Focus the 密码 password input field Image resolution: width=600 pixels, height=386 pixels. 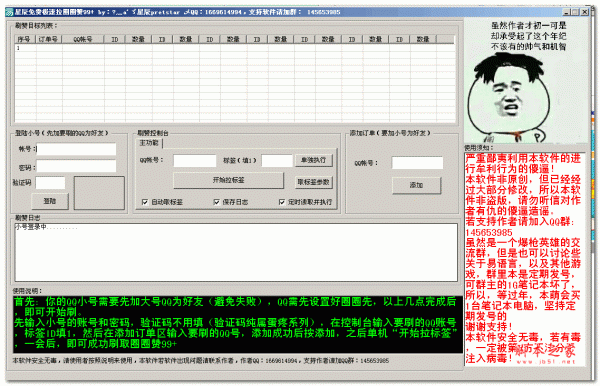tap(76, 166)
